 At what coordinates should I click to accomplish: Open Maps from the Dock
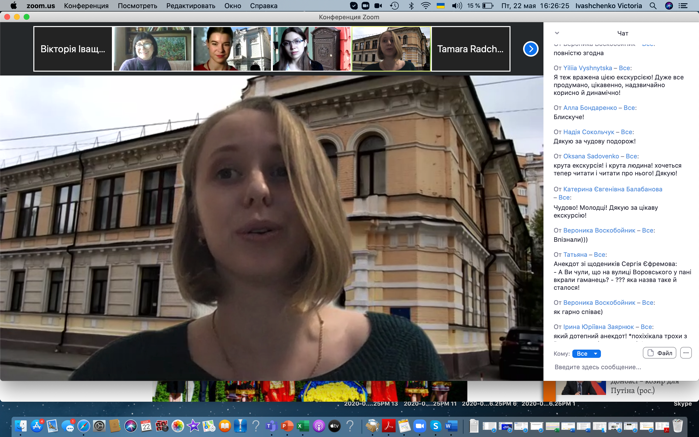(209, 426)
